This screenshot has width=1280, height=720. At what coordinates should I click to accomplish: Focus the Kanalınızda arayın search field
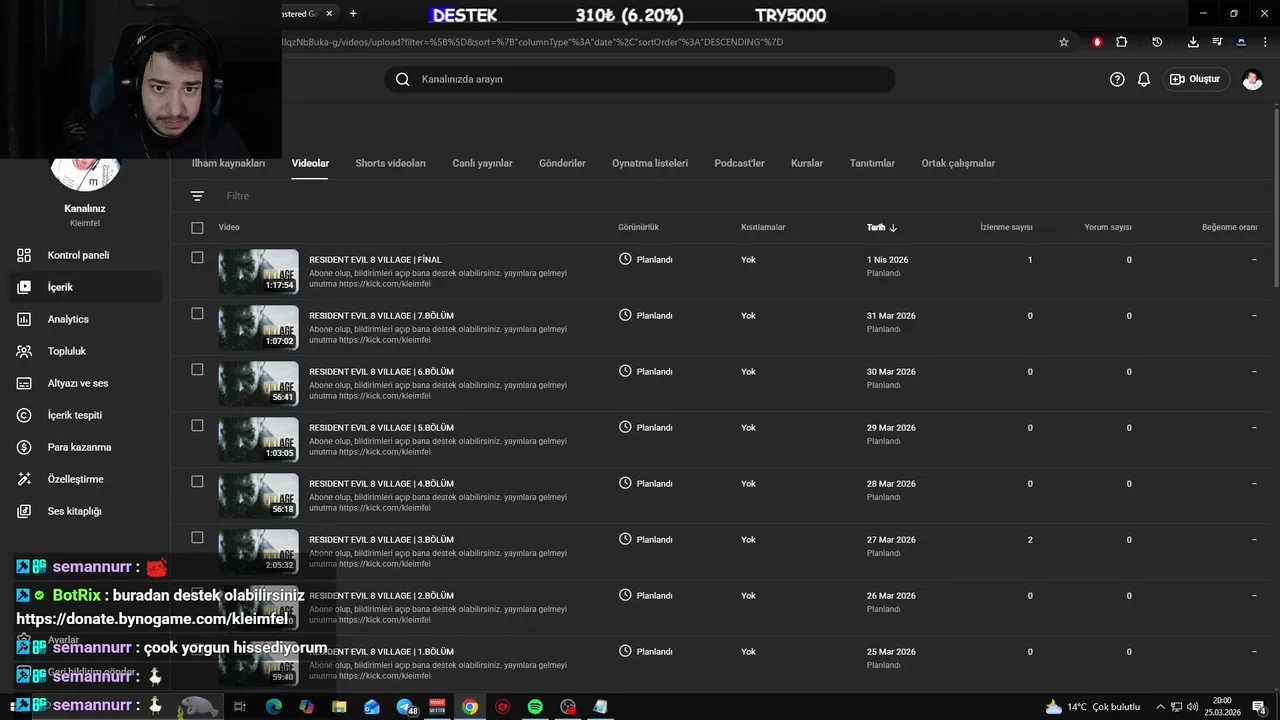(x=640, y=79)
